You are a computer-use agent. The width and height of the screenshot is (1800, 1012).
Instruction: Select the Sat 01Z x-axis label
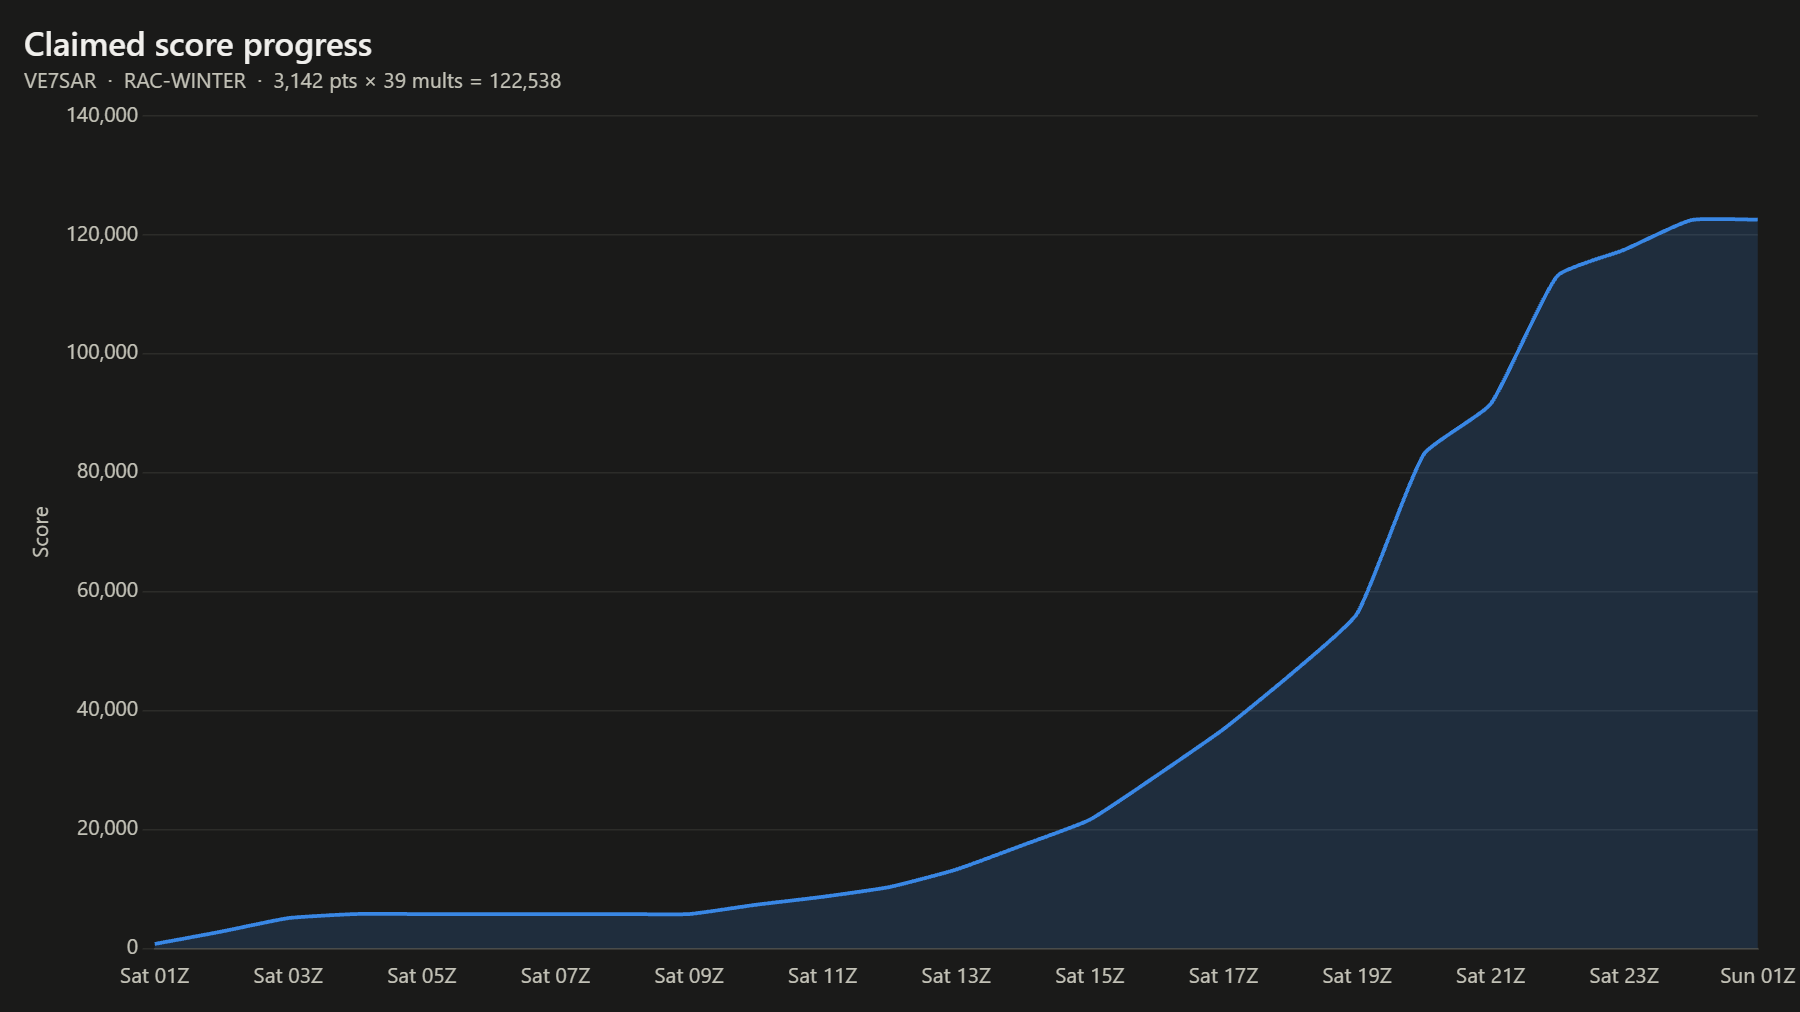coord(154,976)
